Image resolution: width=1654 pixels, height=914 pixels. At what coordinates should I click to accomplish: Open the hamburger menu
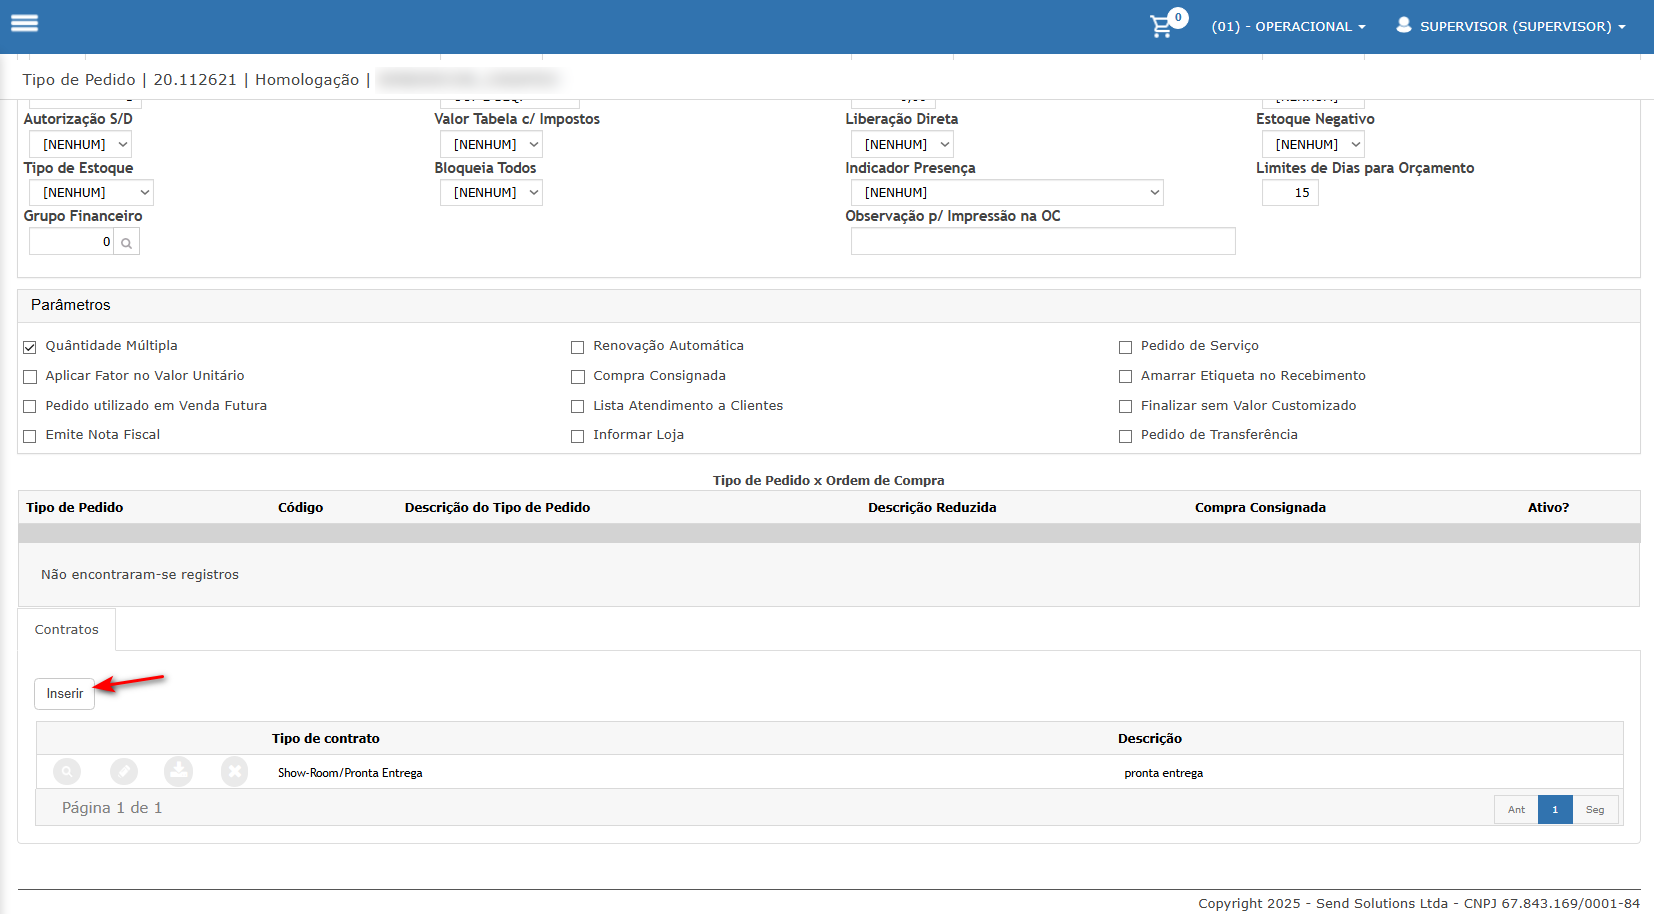pyautogui.click(x=24, y=23)
